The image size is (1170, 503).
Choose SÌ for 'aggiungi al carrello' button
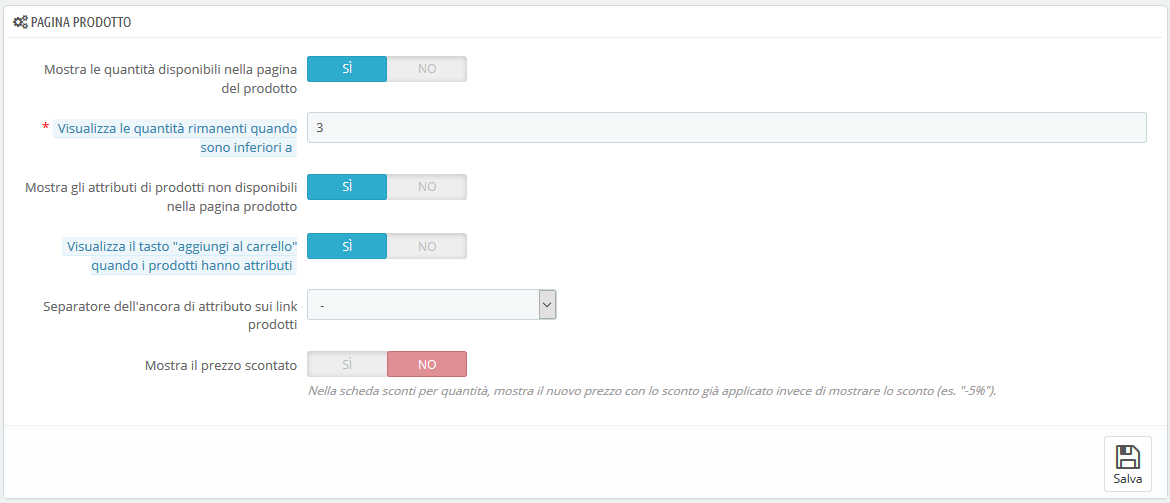(x=347, y=246)
